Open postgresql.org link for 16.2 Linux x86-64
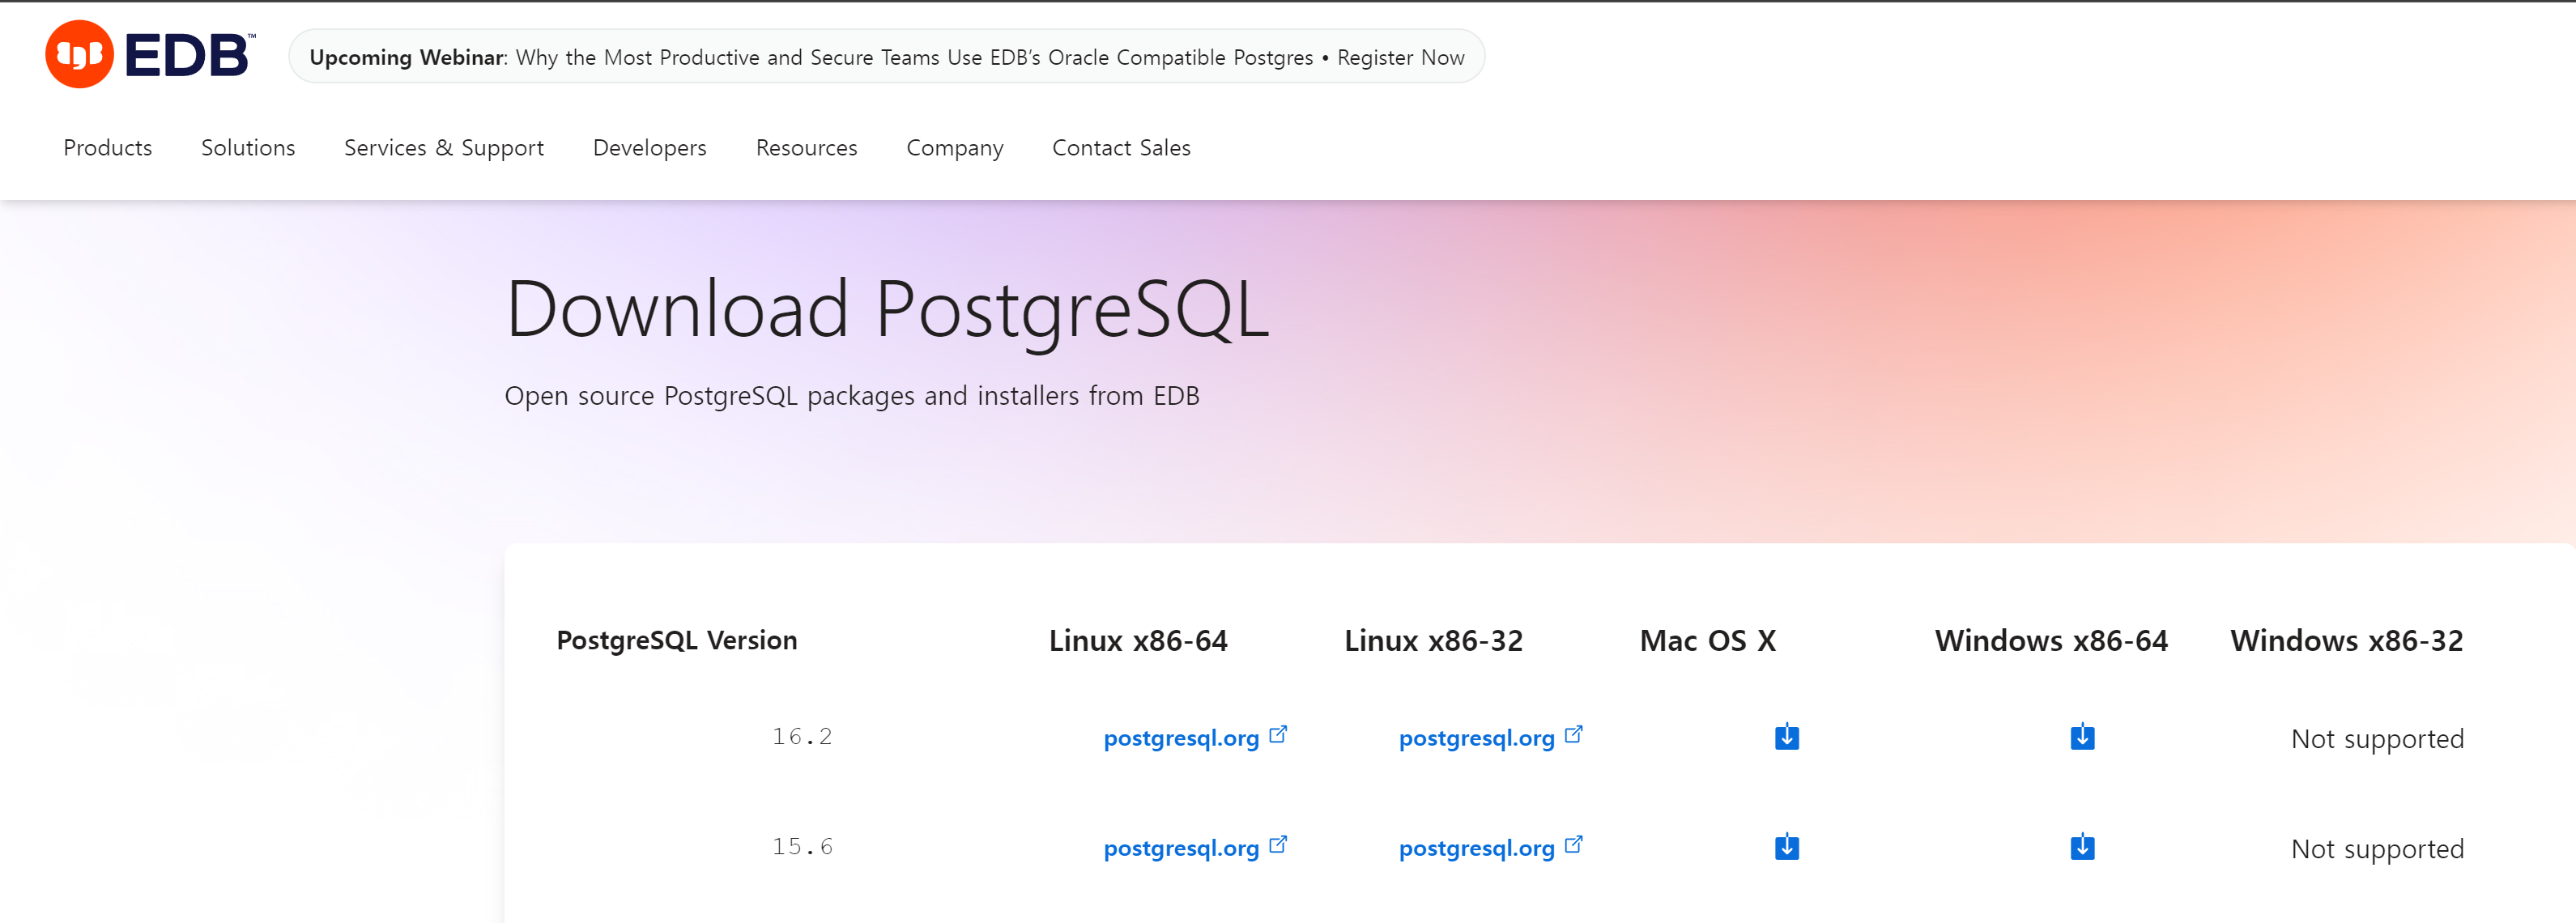Viewport: 2576px width, 923px height. (1180, 739)
